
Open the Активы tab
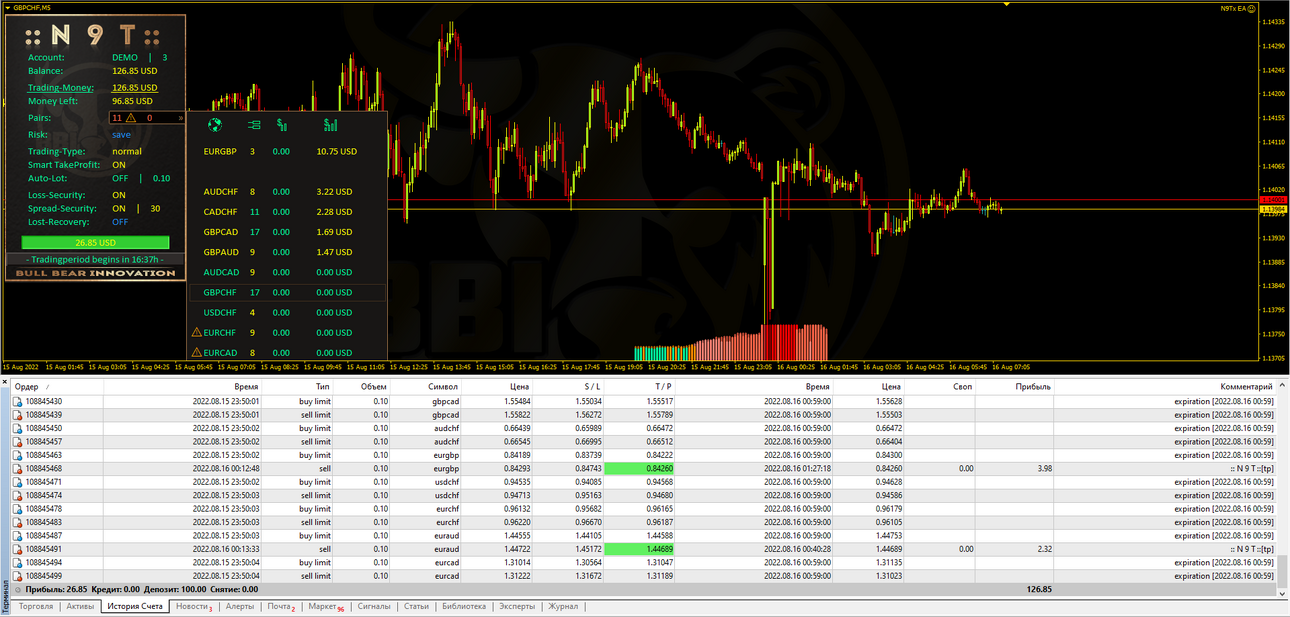80,607
